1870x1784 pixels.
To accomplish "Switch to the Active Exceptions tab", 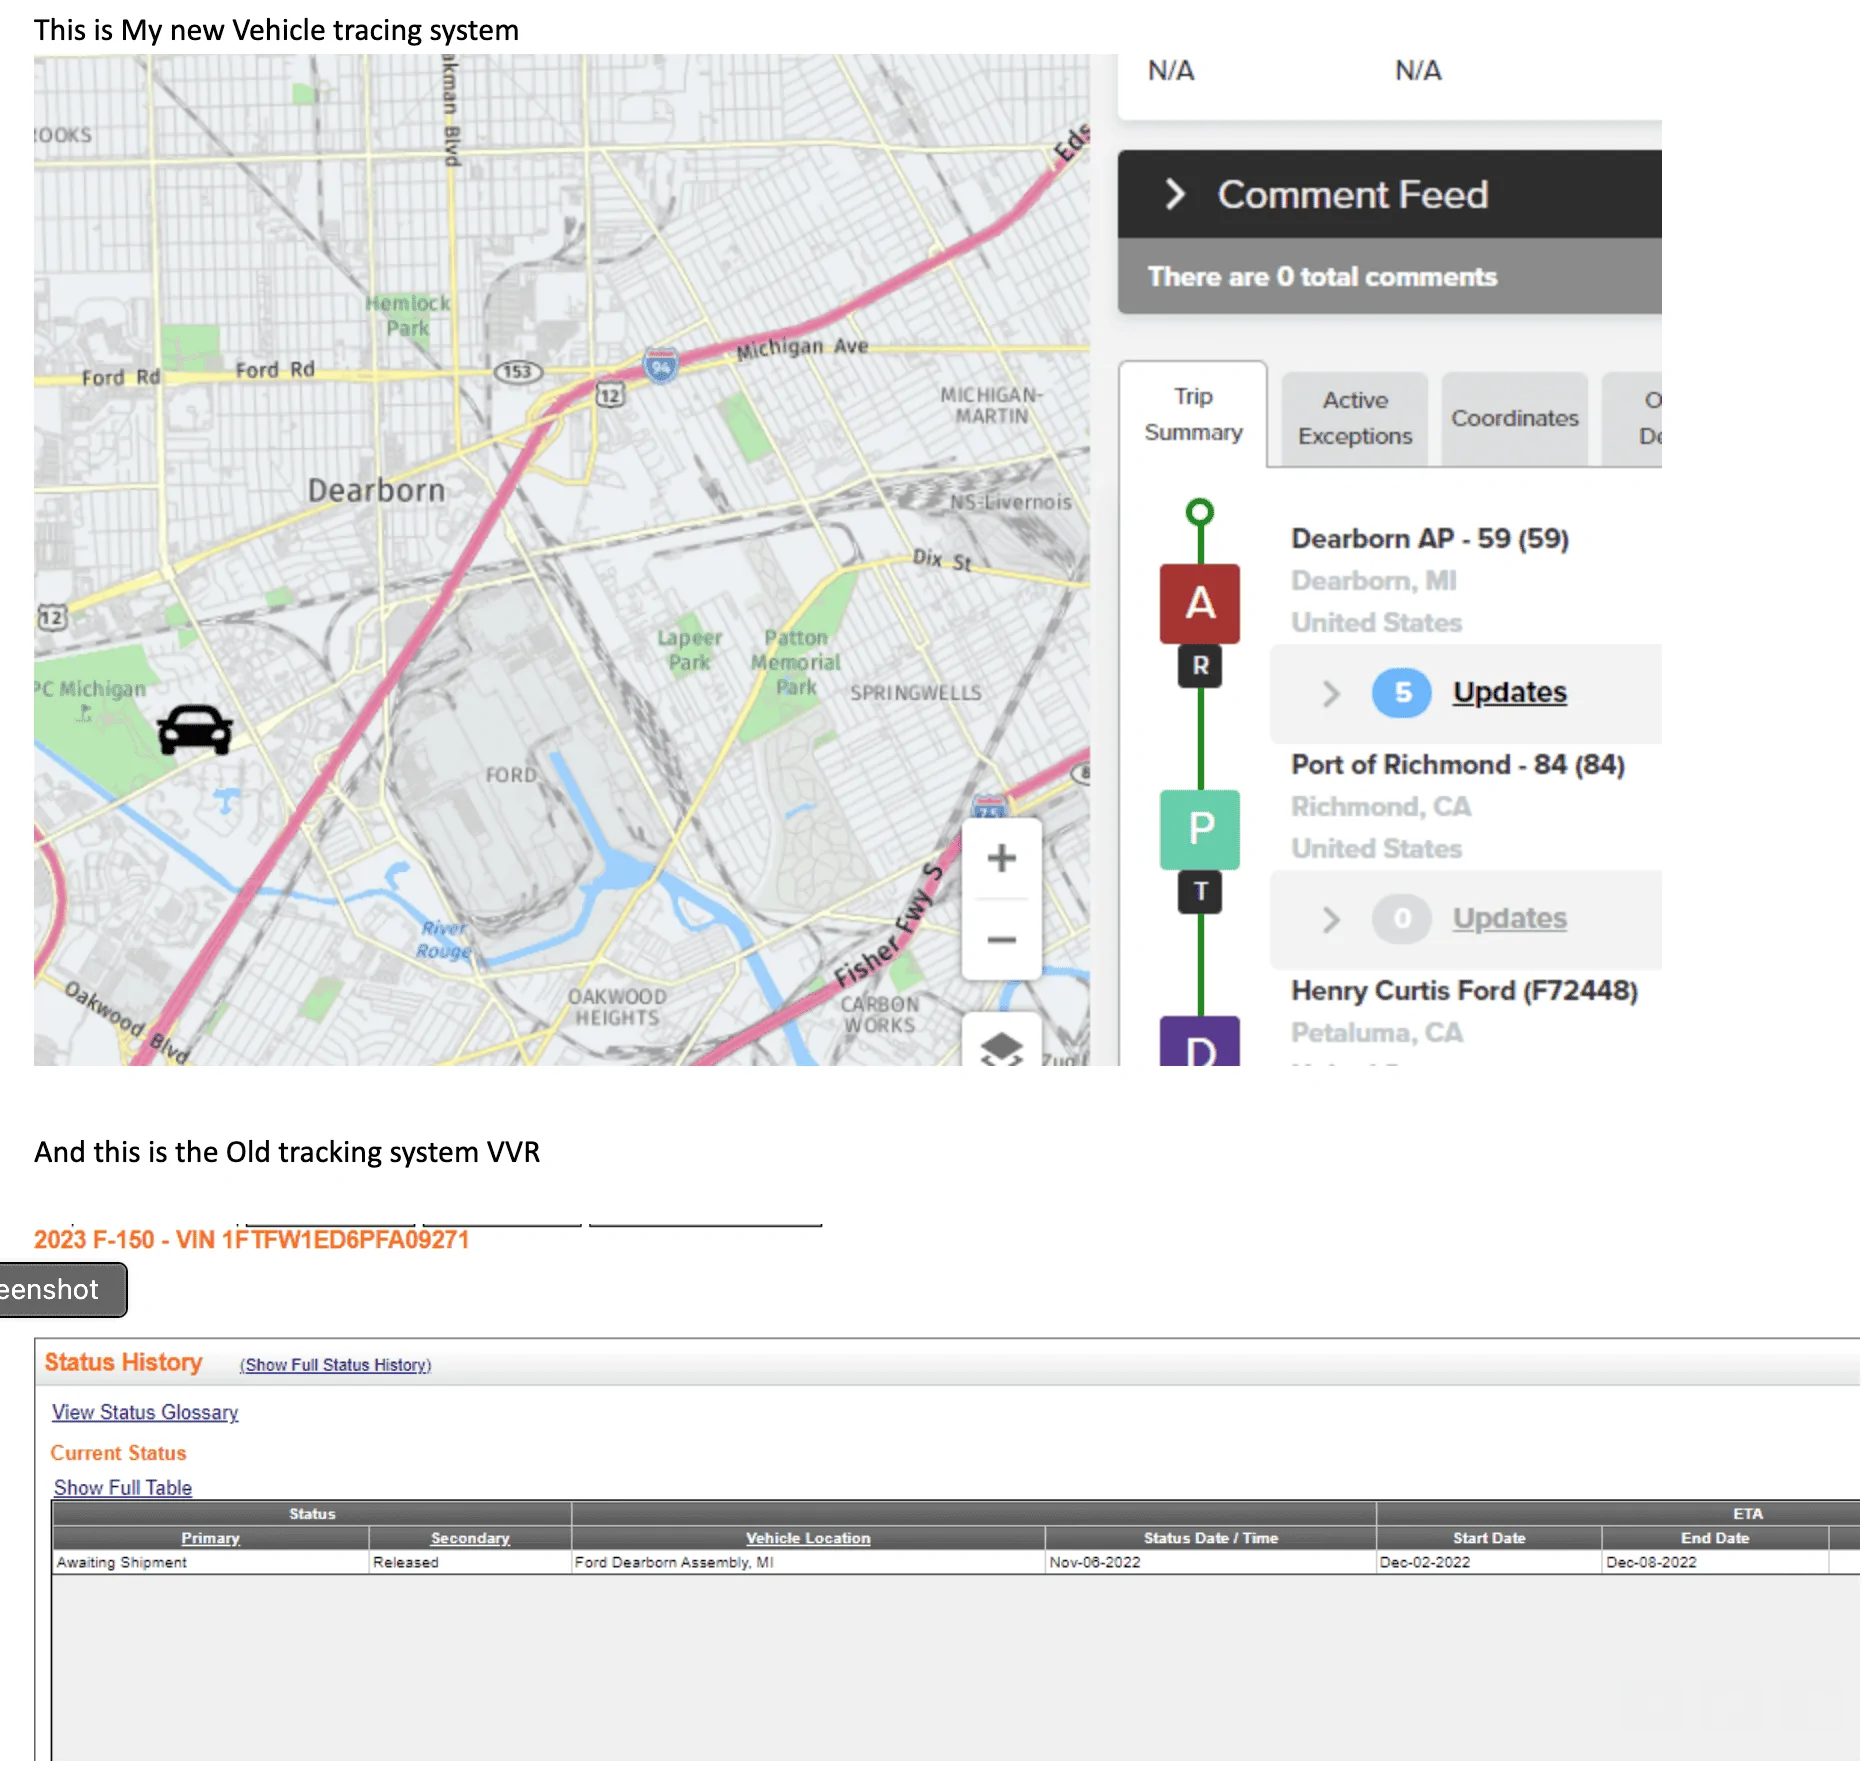I will pos(1355,418).
